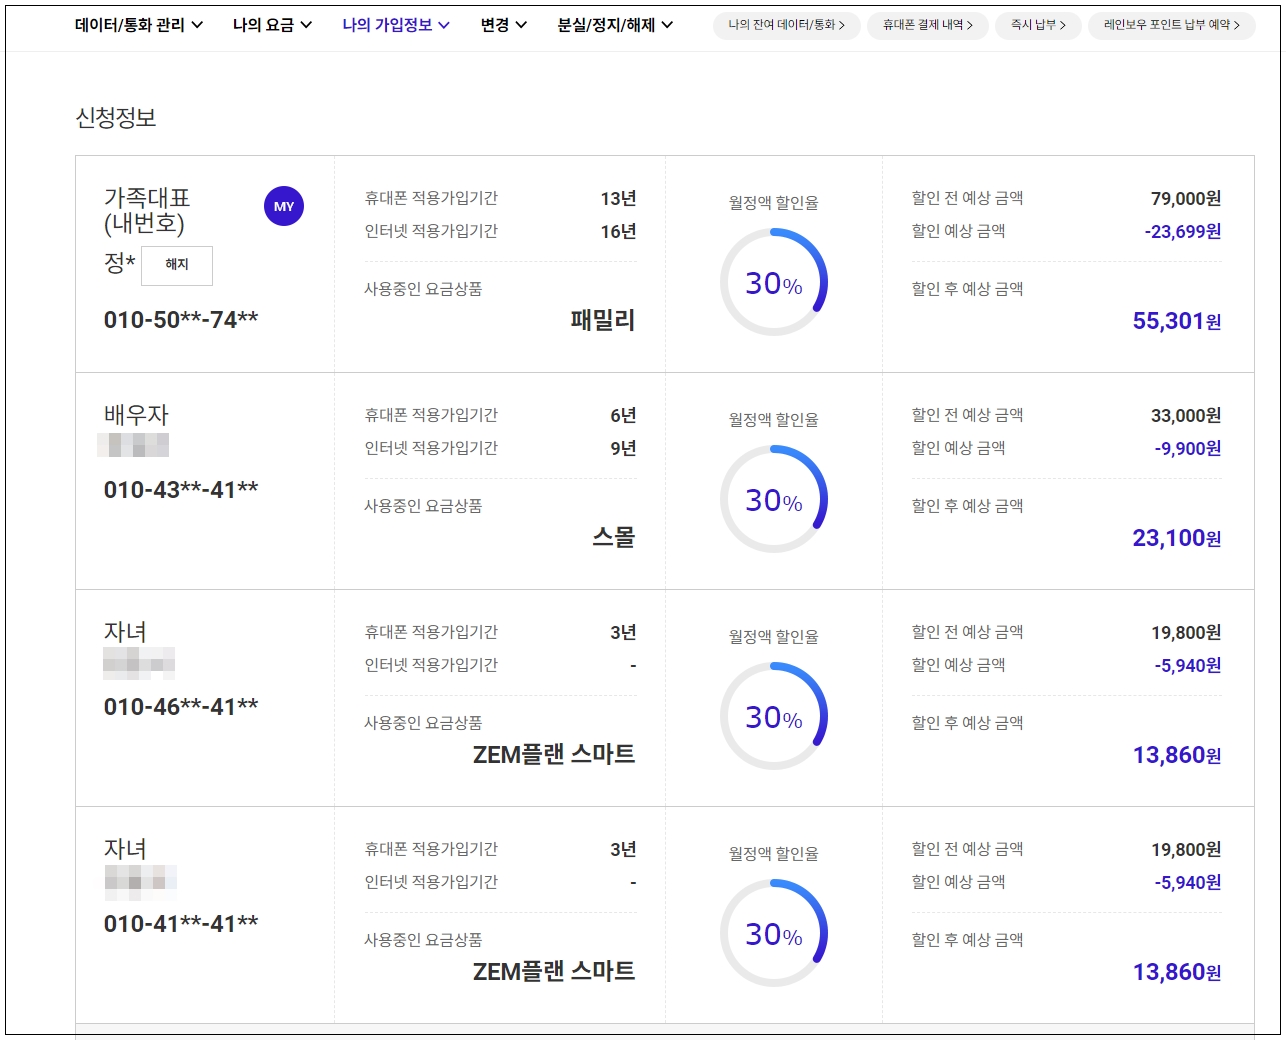Click the 30% discount circle for 배우자
Viewport: 1286px width, 1040px height.
tap(774, 500)
